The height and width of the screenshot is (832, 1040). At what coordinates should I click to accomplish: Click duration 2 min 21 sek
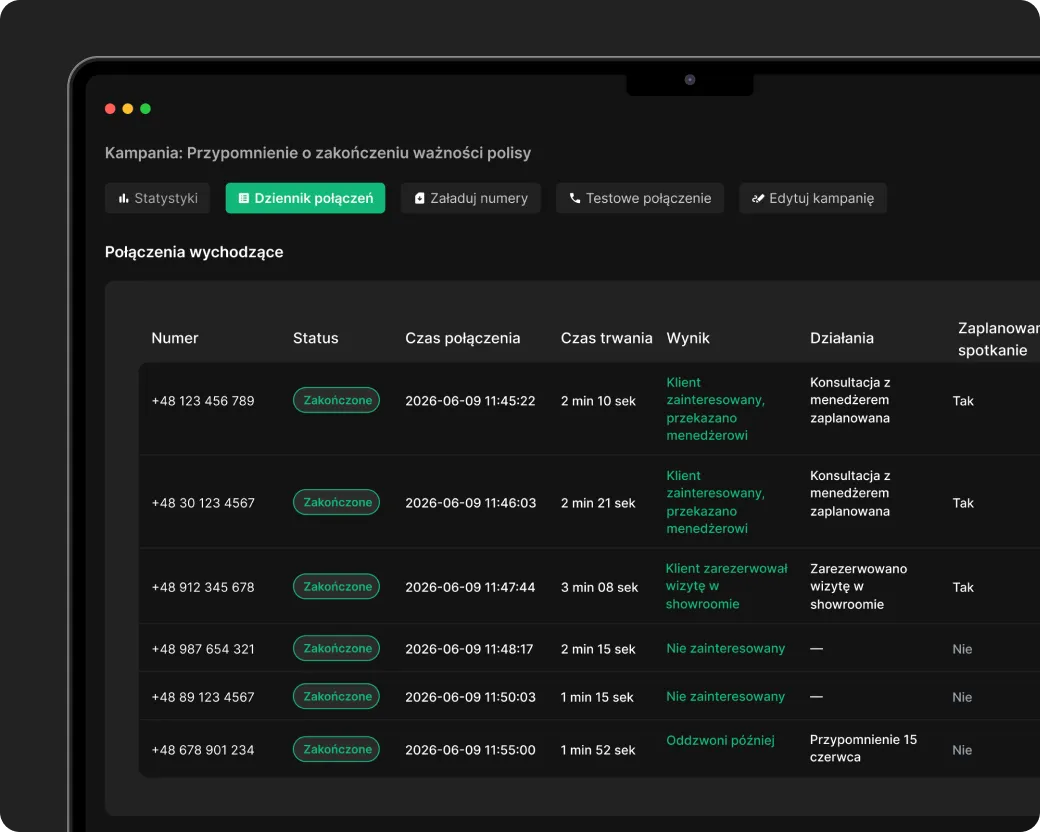tap(598, 503)
